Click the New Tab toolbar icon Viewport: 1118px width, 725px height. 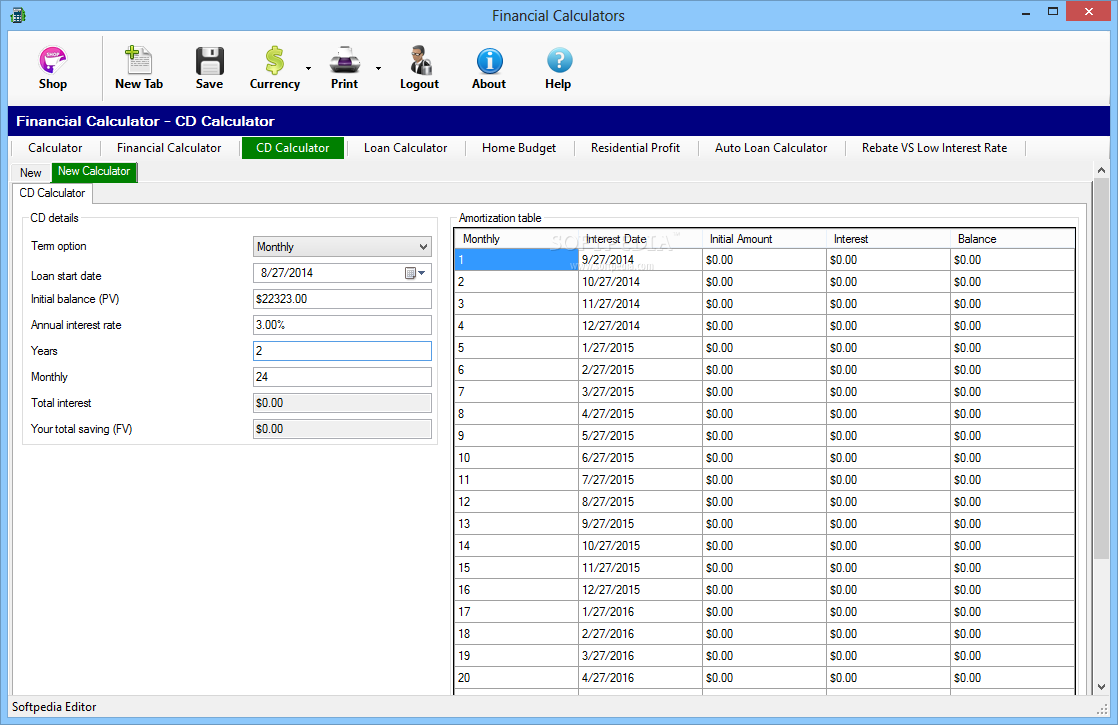pos(138,61)
